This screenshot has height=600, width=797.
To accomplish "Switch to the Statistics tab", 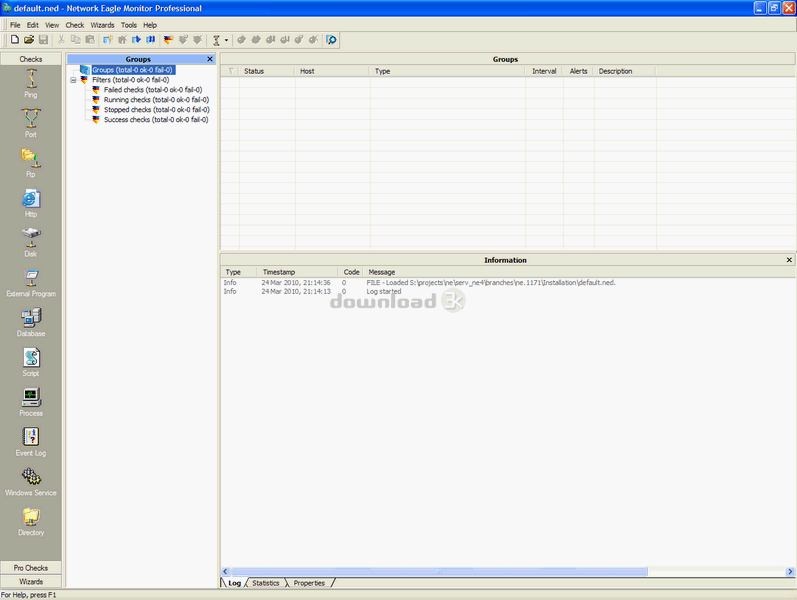I will click(x=265, y=583).
